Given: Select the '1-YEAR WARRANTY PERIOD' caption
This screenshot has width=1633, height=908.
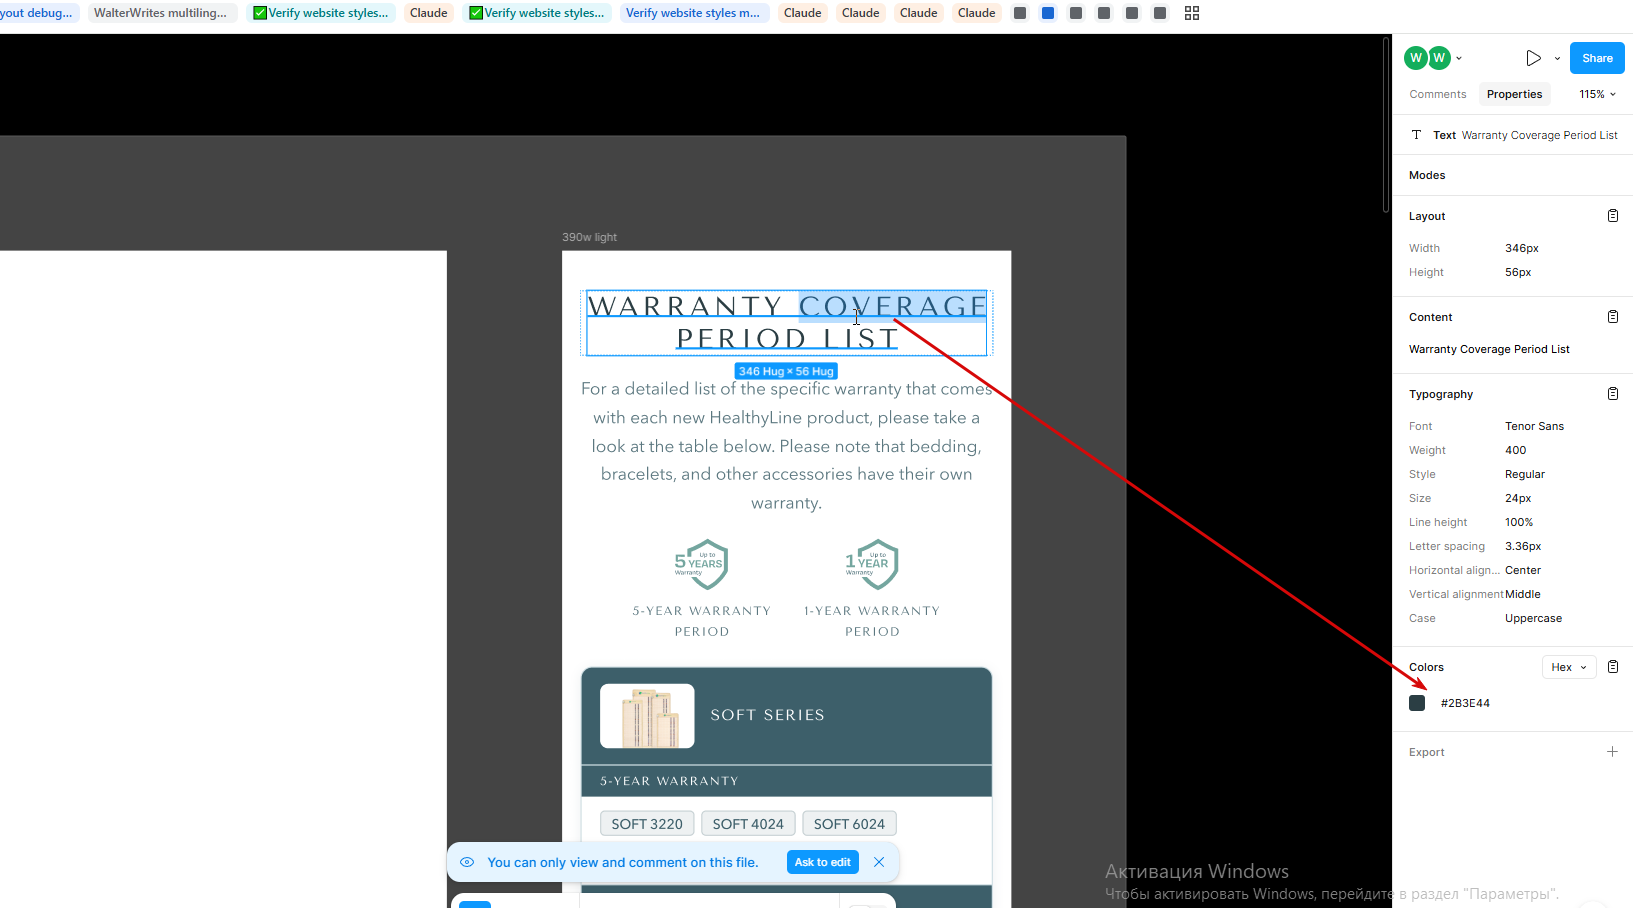Looking at the screenshot, I should 872,621.
